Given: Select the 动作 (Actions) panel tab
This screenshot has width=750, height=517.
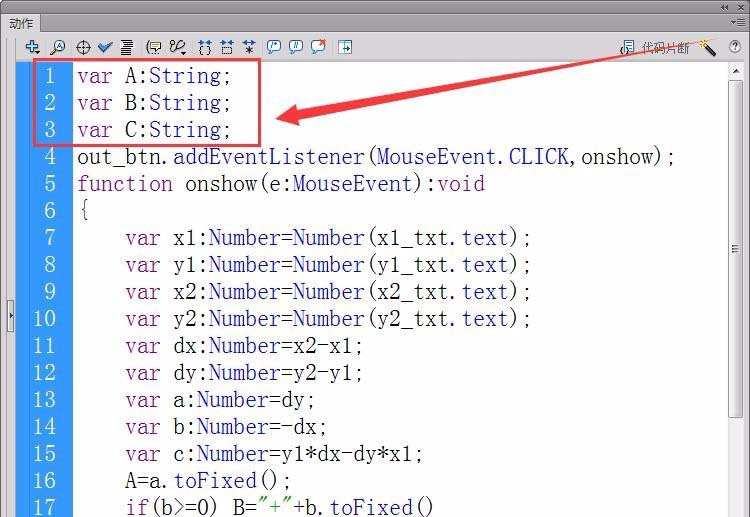Looking at the screenshot, I should point(21,23).
